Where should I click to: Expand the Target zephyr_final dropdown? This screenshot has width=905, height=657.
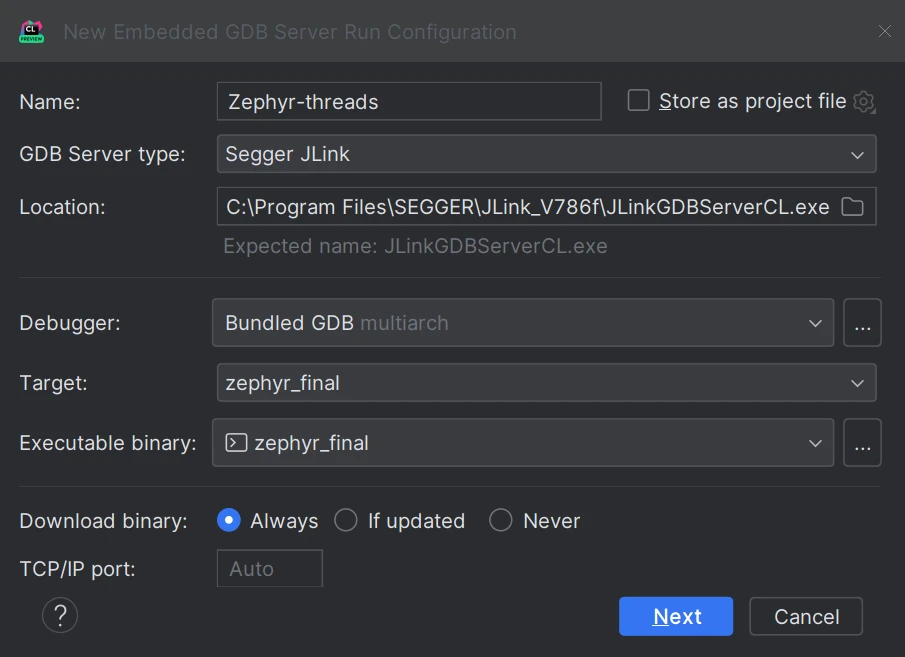point(546,383)
